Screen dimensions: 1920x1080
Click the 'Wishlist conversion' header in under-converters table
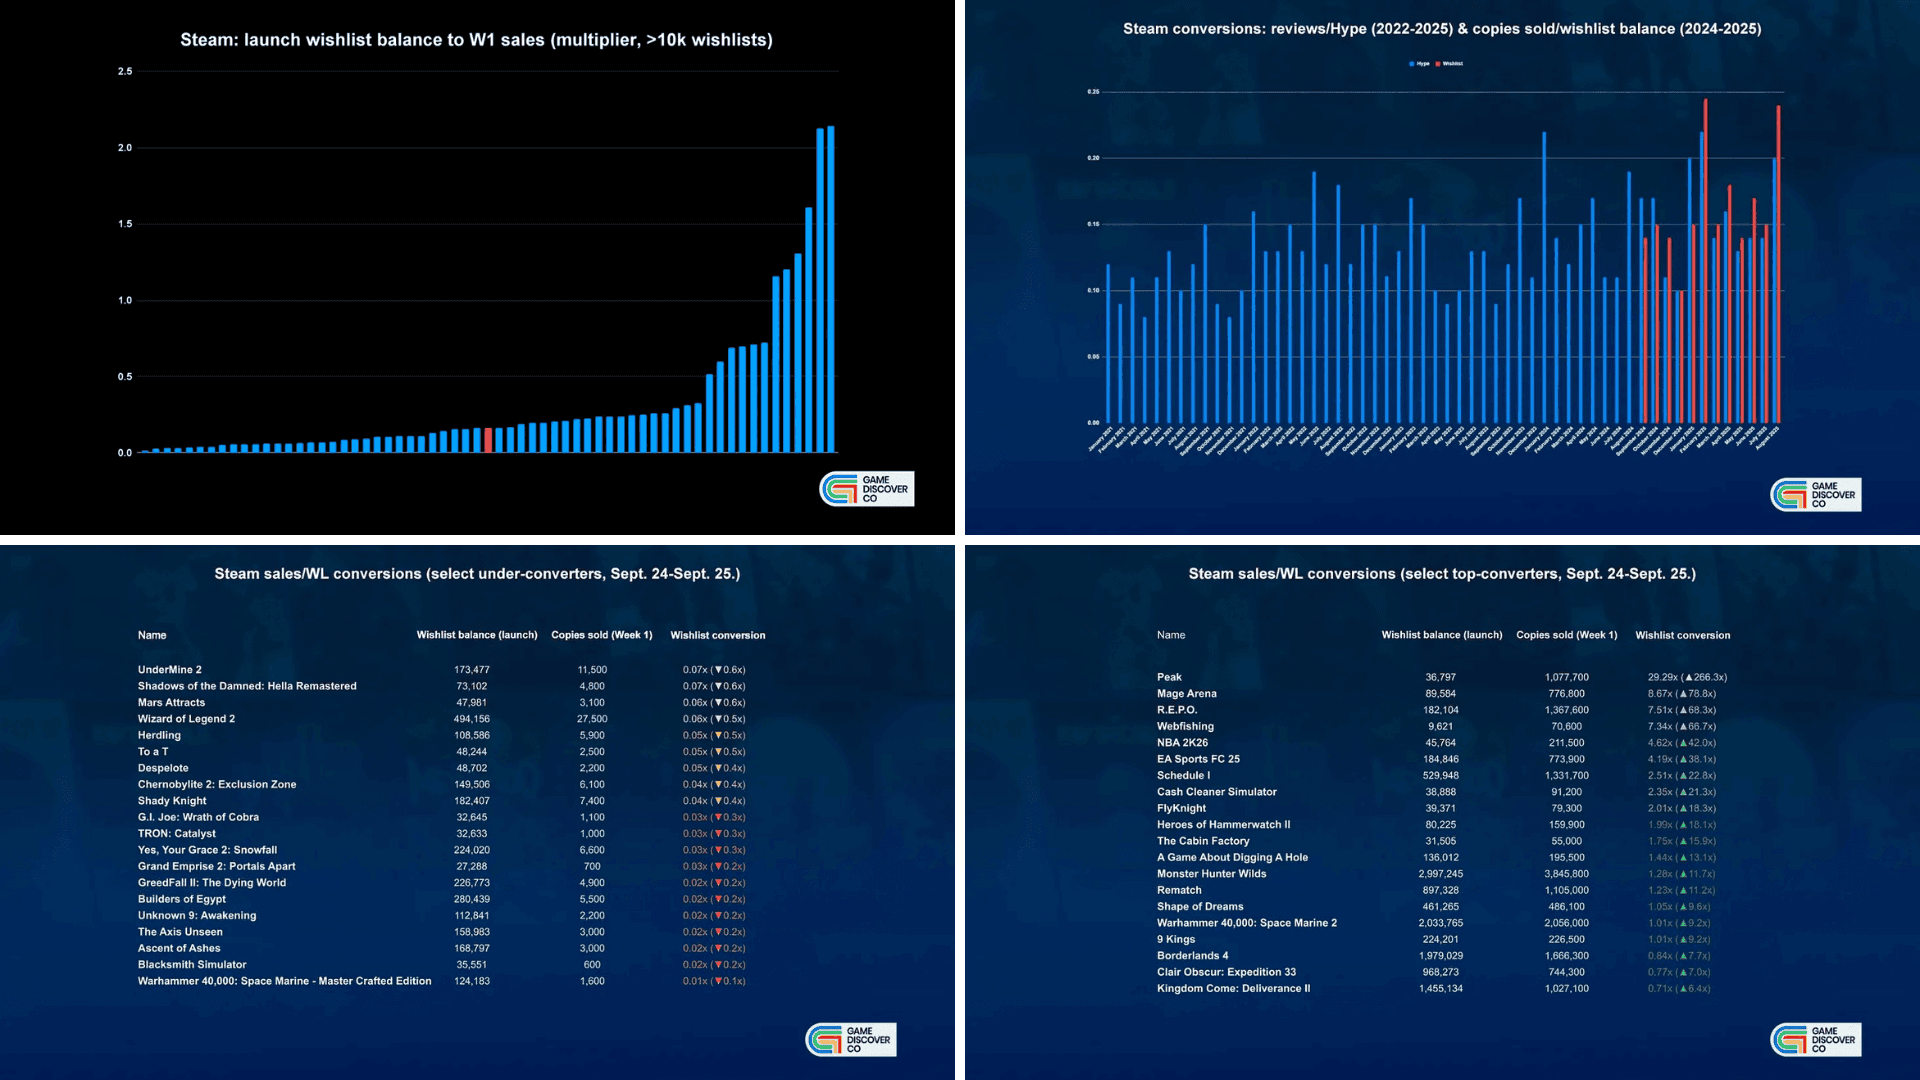(x=717, y=635)
